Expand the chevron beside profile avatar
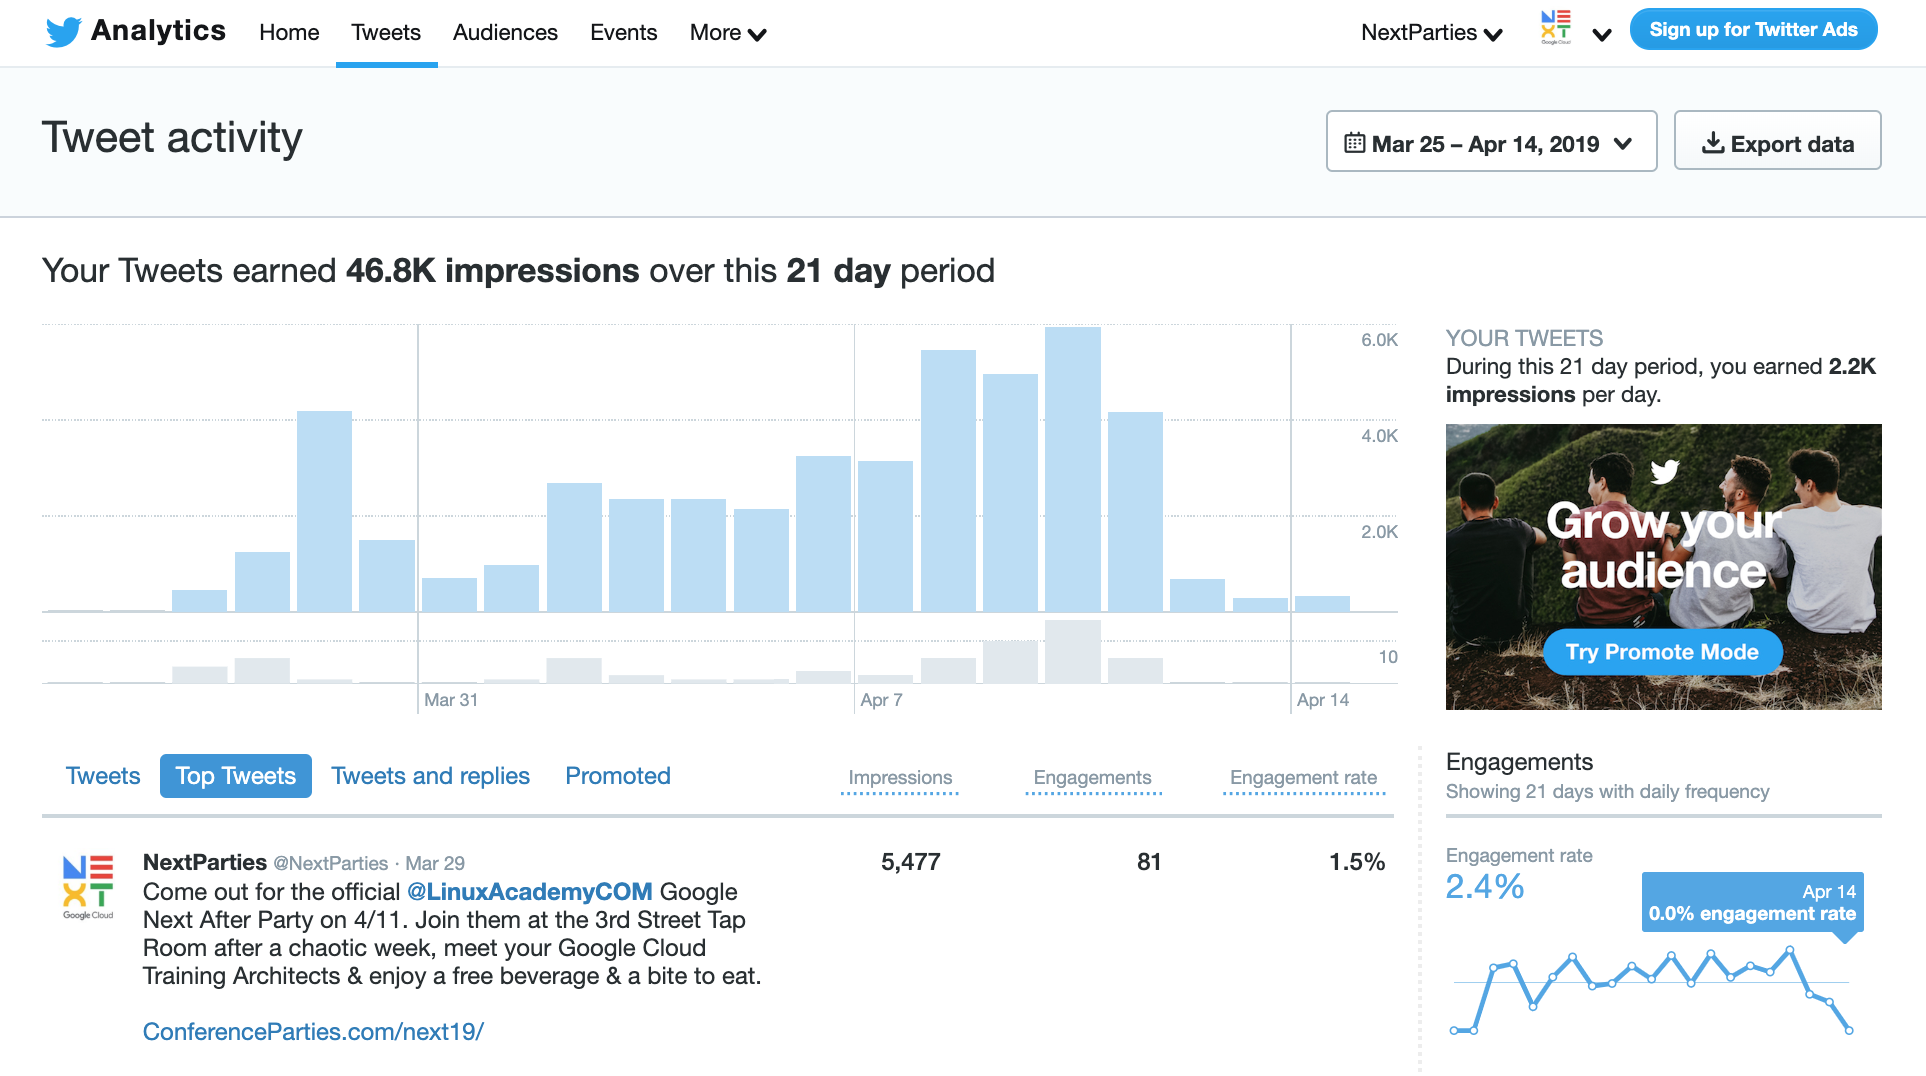 point(1602,35)
